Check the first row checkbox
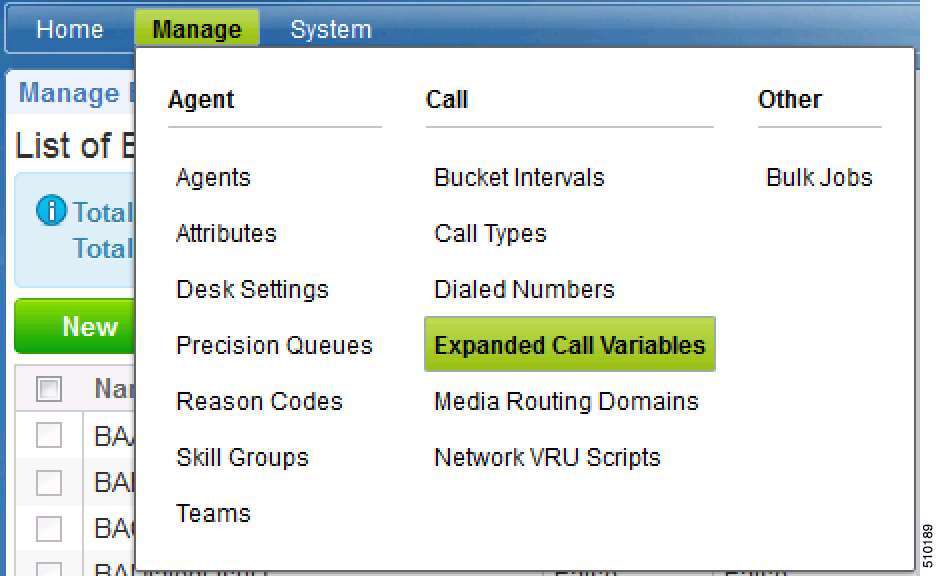936x576 pixels. click(x=49, y=435)
